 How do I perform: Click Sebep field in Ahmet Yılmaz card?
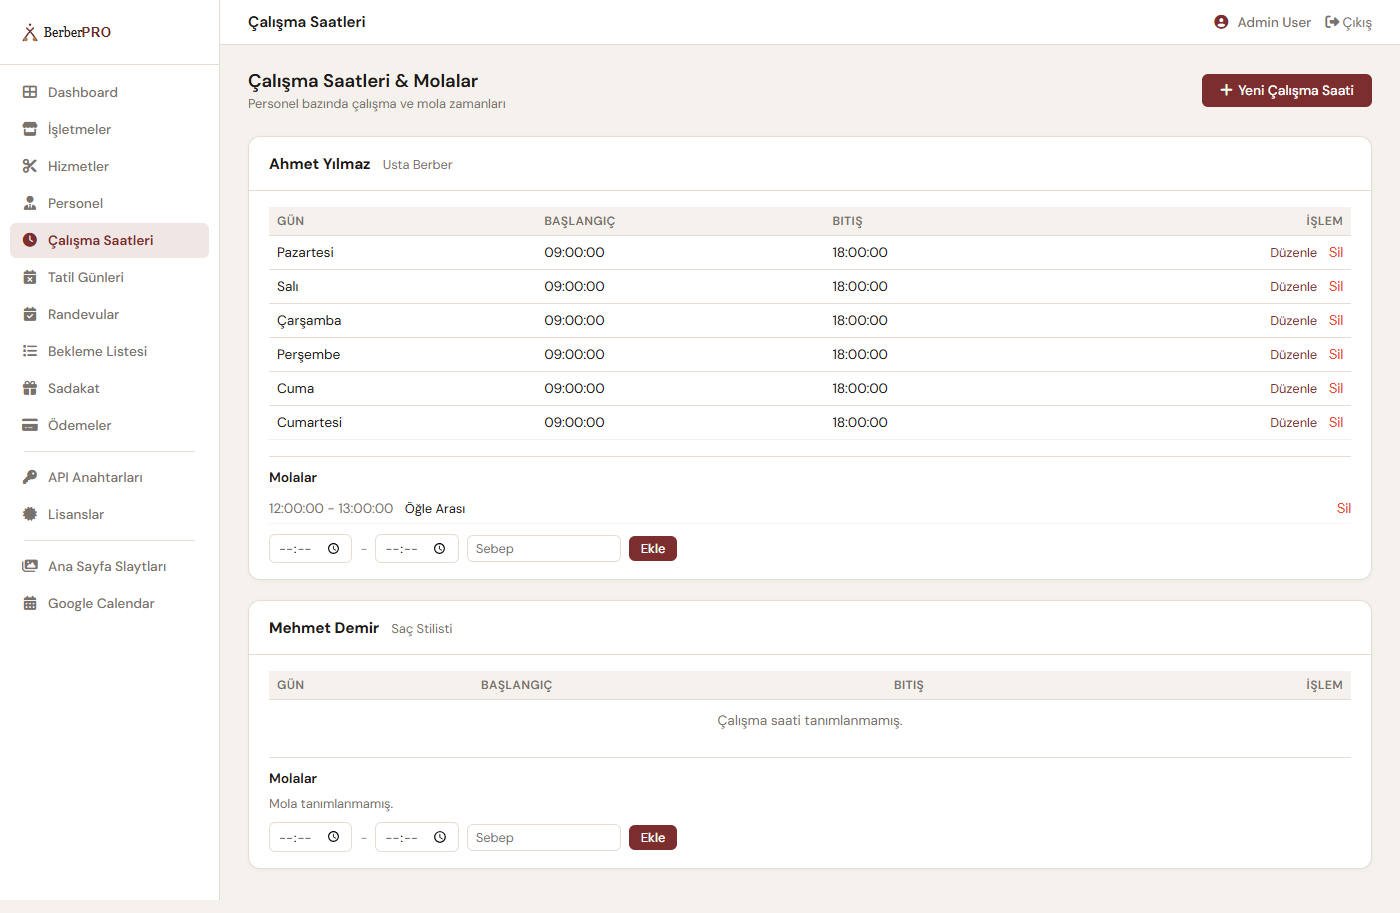click(x=544, y=549)
